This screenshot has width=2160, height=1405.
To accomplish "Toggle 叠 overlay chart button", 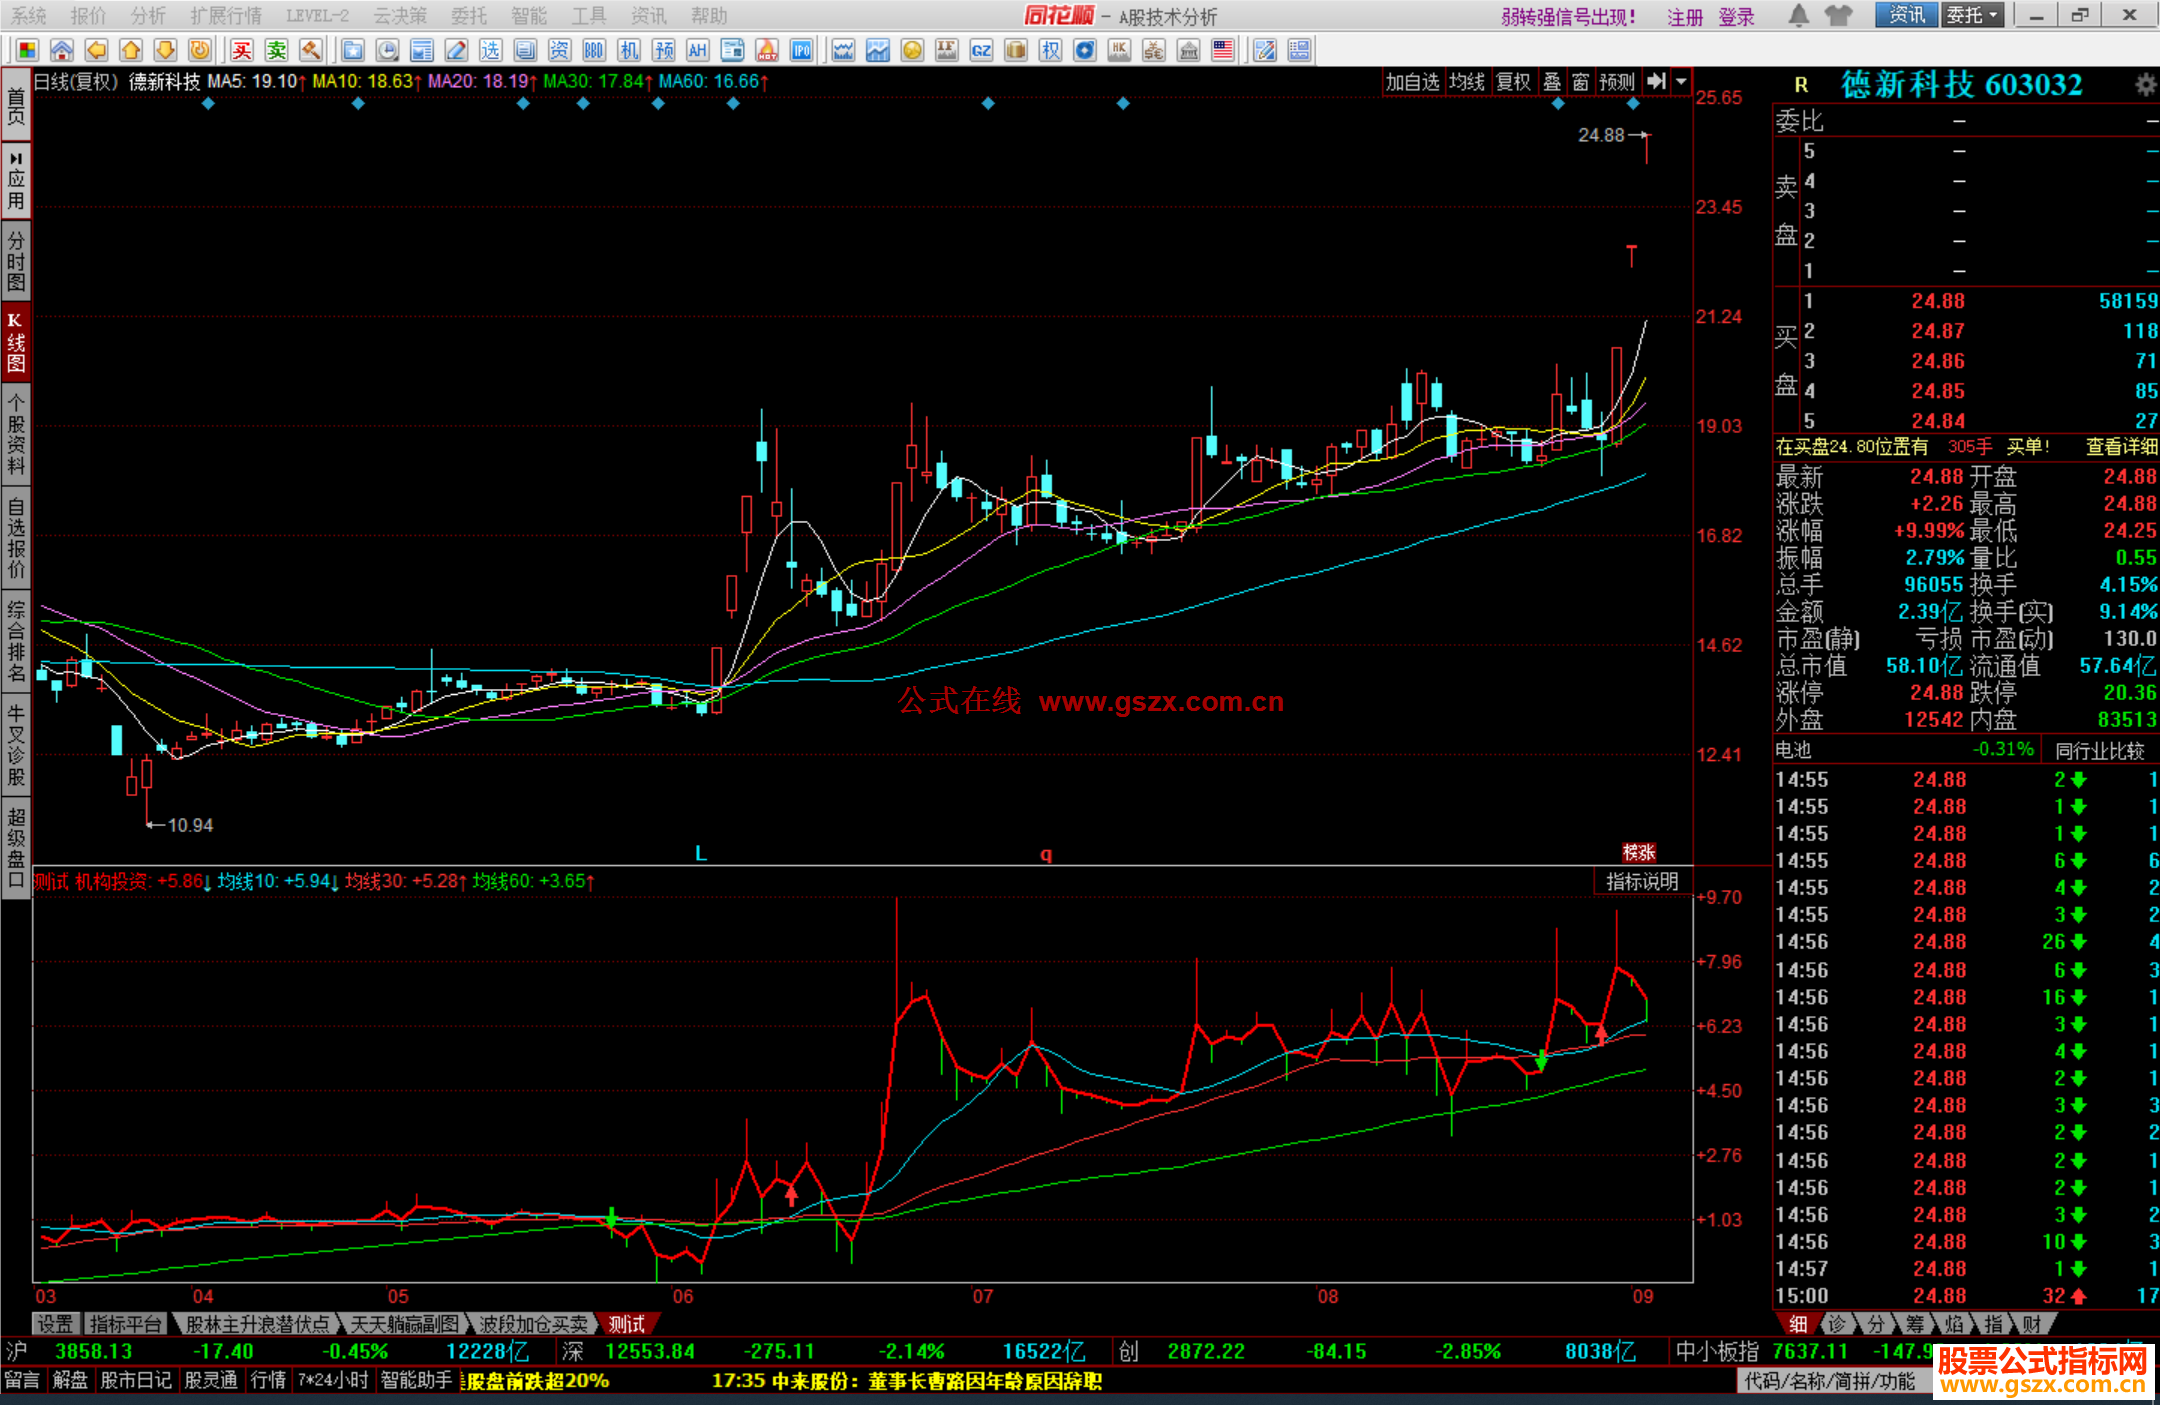I will pyautogui.click(x=1552, y=82).
